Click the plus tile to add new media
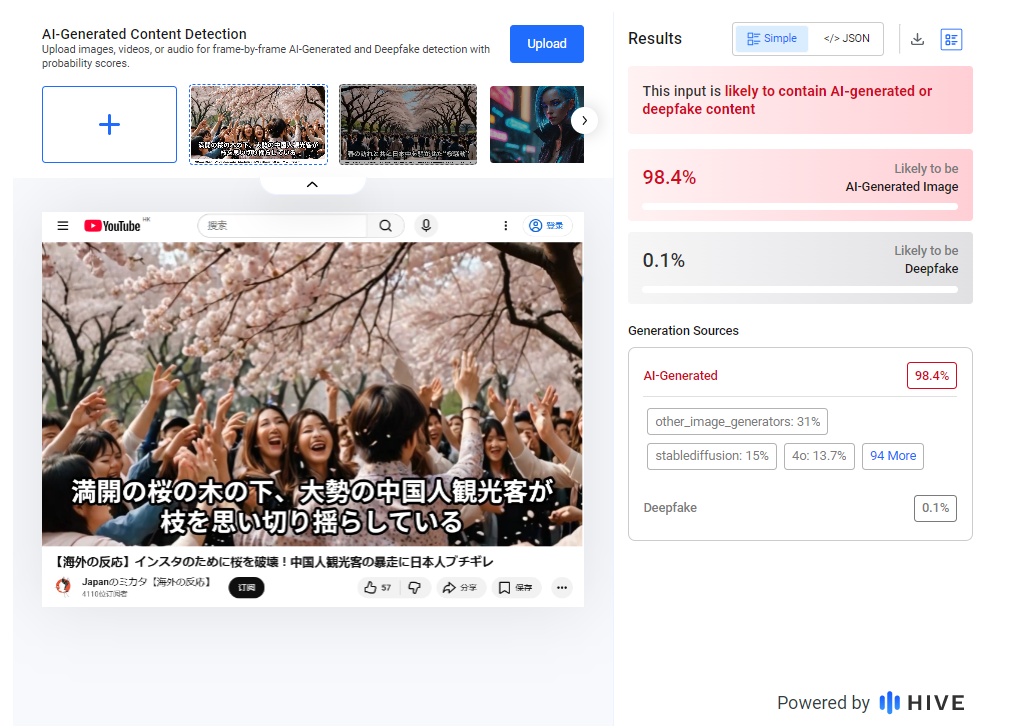The image size is (1012, 726). (x=109, y=124)
